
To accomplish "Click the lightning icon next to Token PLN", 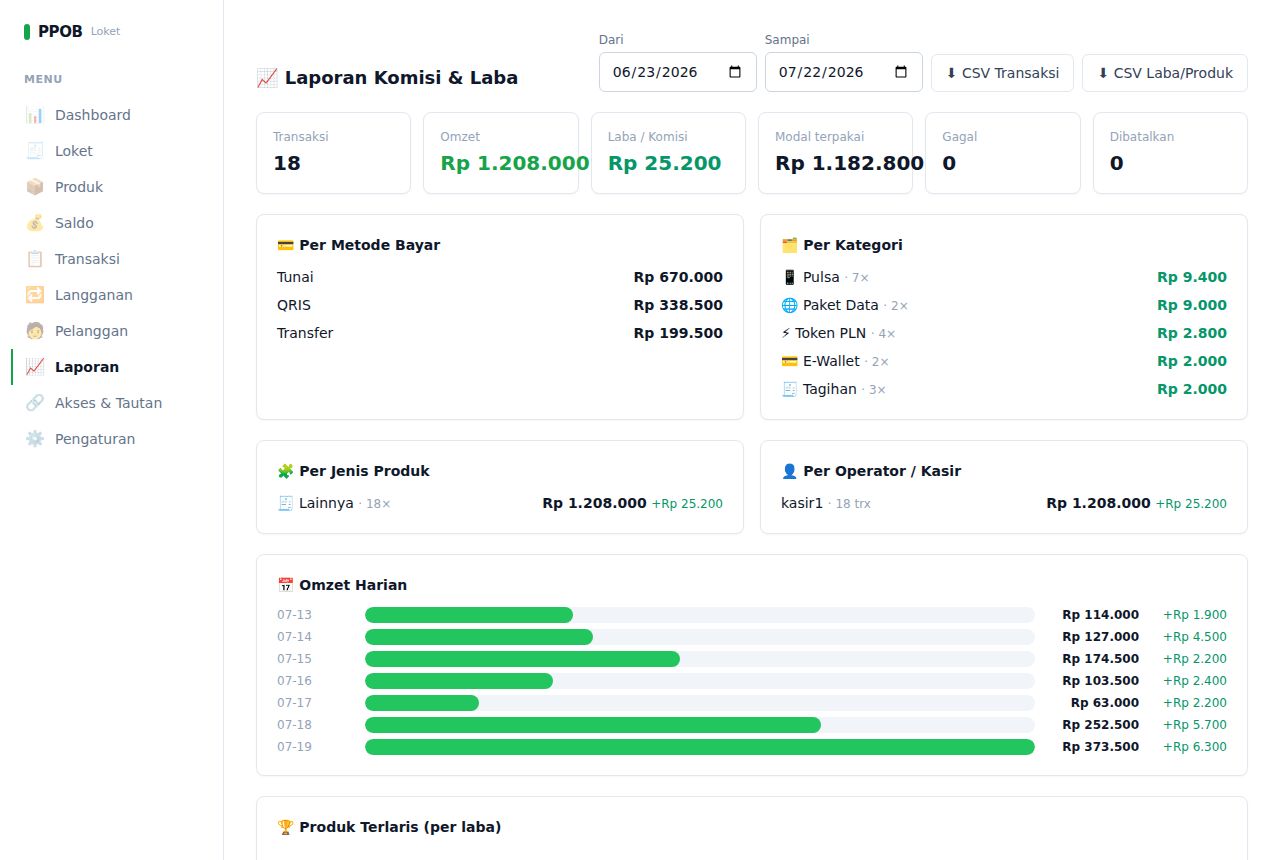I will click(x=786, y=333).
